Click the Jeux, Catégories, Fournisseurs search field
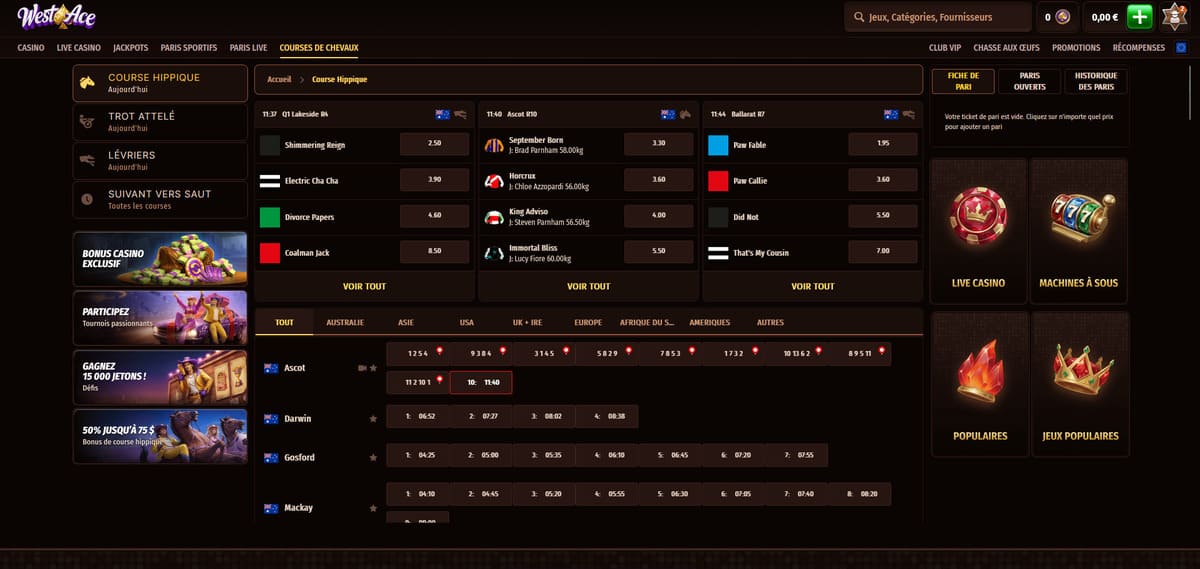Screen dimensions: 1200x569 pos(937,17)
